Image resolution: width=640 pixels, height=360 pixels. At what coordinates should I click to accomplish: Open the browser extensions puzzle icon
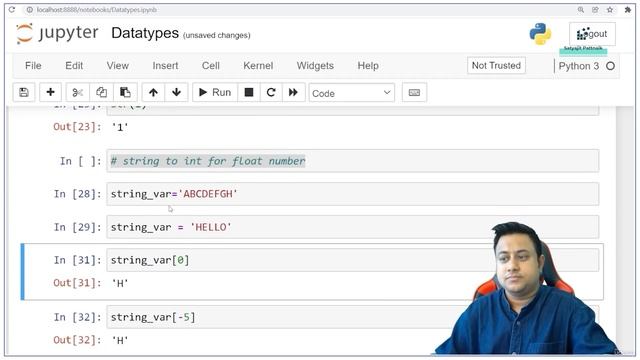[x=628, y=10]
